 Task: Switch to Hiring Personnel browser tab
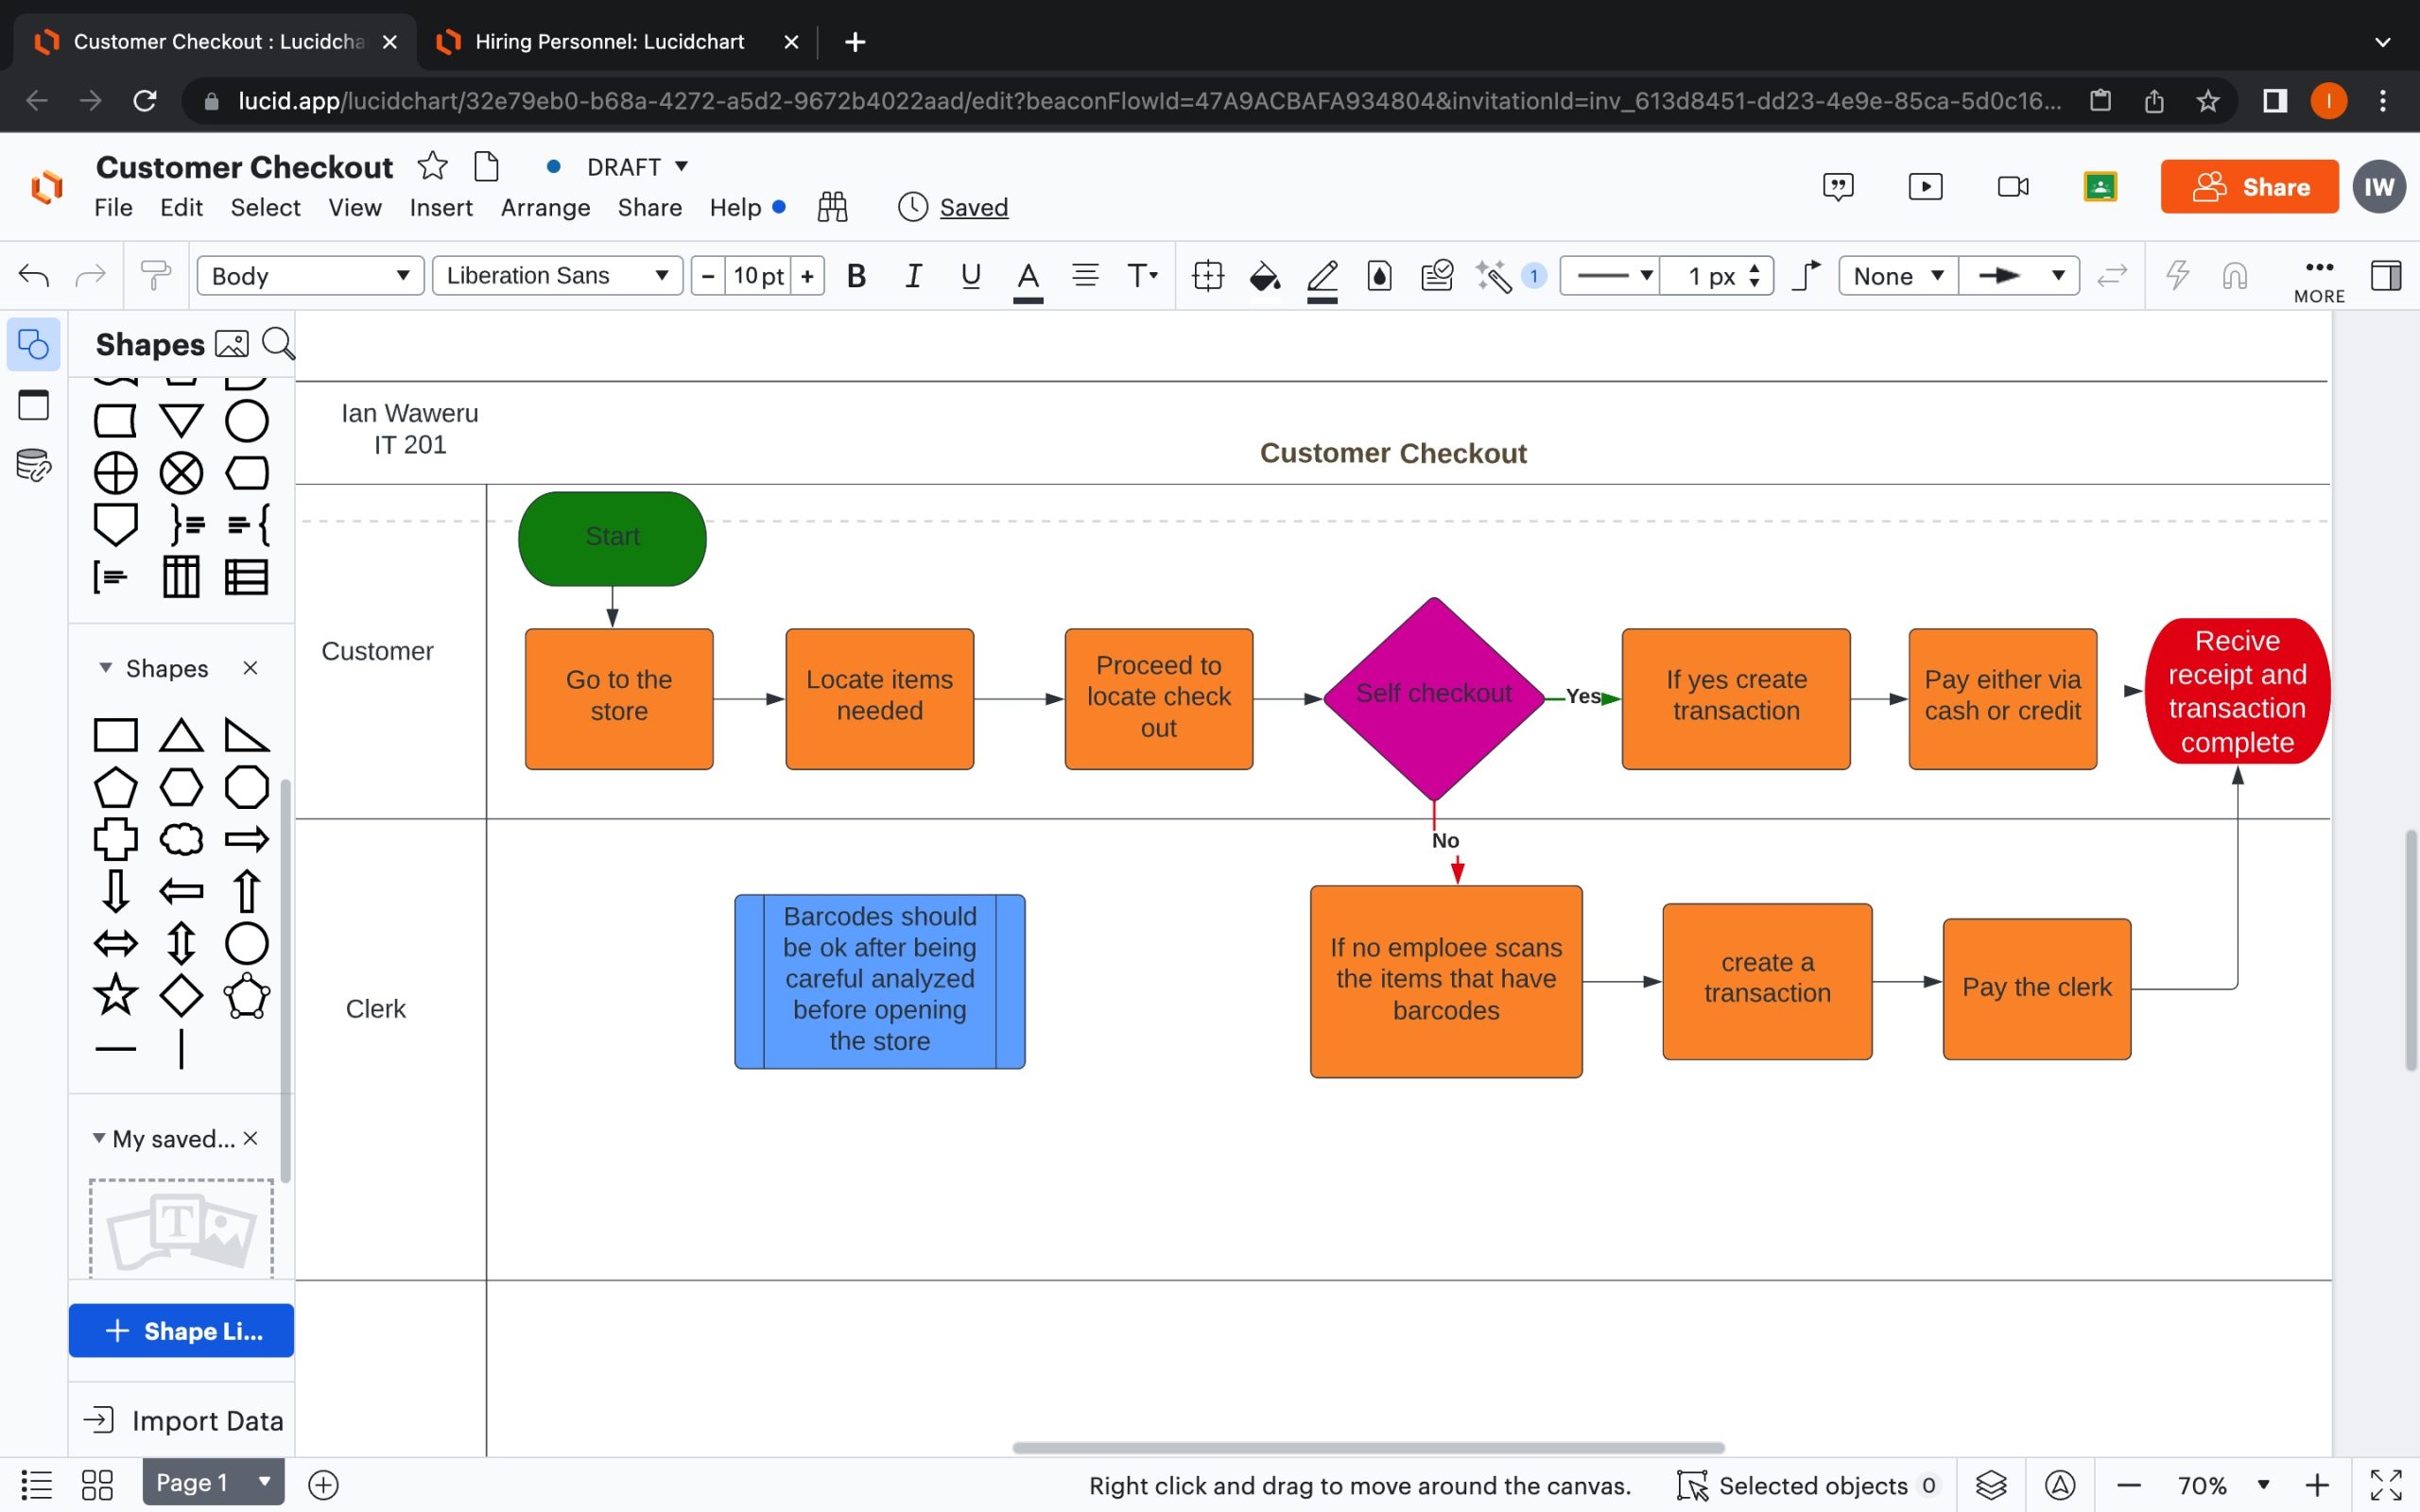coord(609,42)
